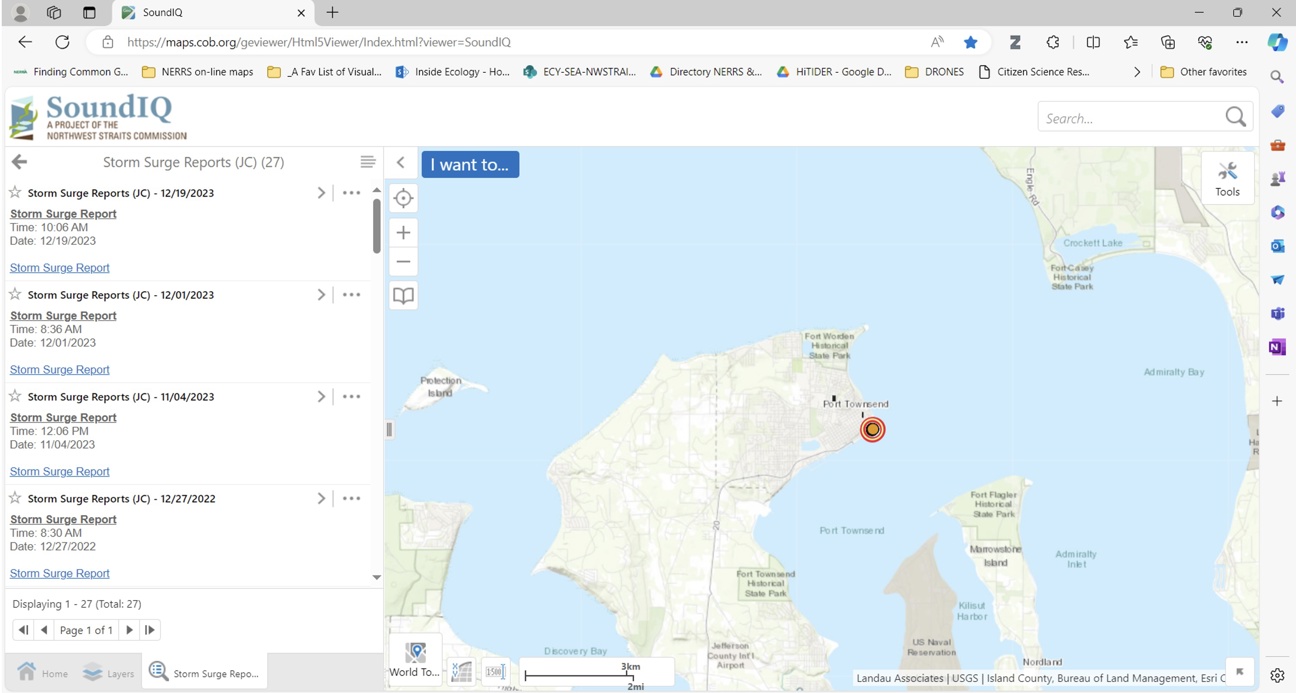
Task: Star the 12/19/2023 storm surge report
Action: [x=15, y=192]
